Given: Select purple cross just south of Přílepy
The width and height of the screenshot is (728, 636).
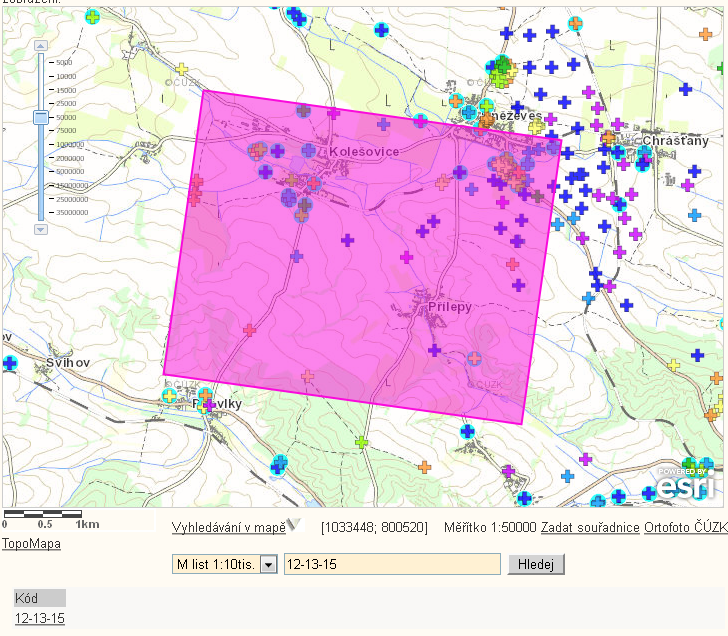Looking at the screenshot, I should pos(434,350).
